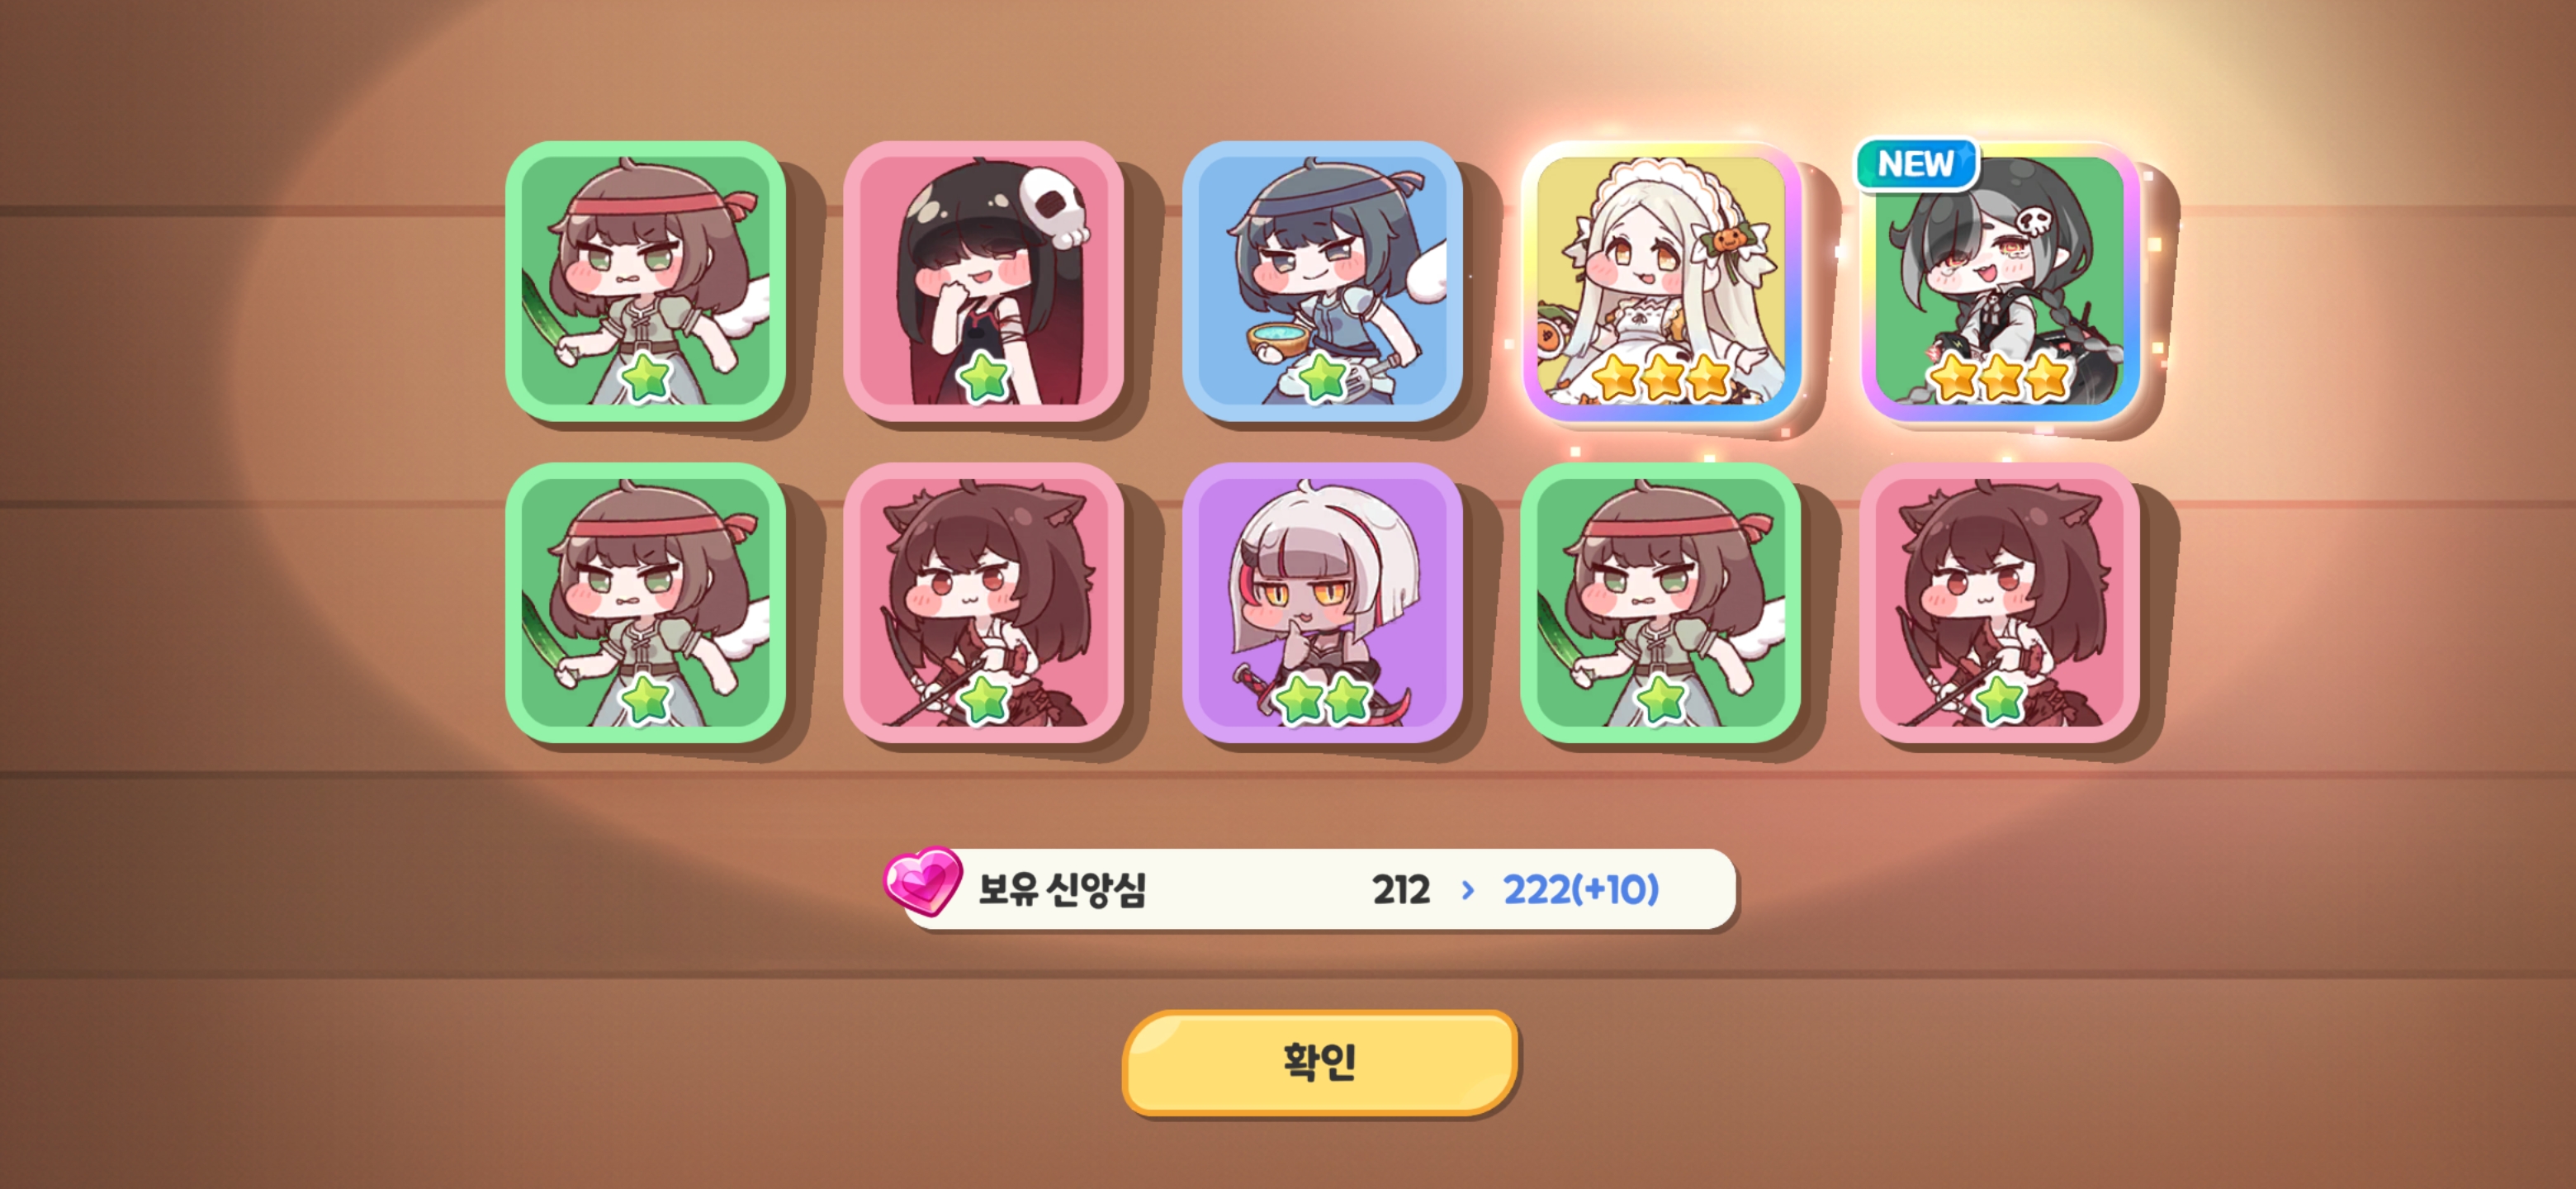Click the NEW badge on the rainbow card

[x=1916, y=164]
